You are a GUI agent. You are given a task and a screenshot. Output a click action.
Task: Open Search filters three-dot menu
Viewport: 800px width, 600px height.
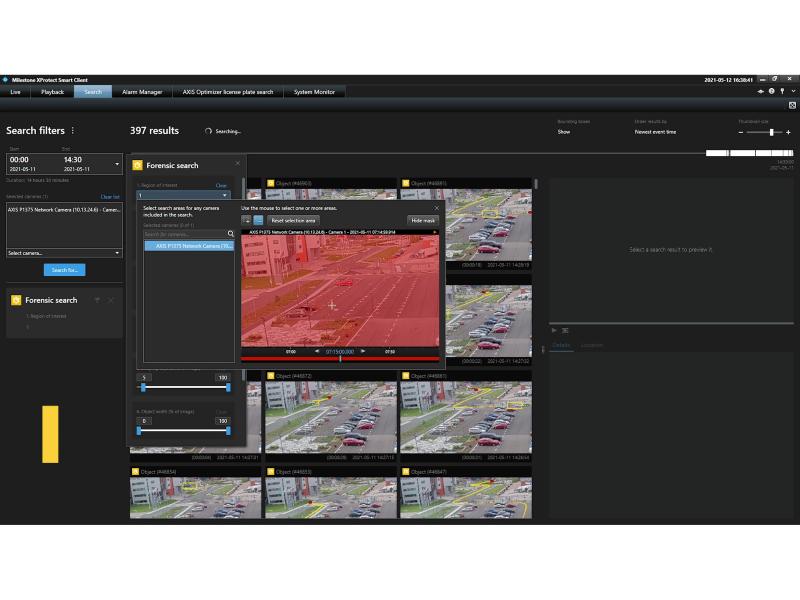tap(73, 131)
